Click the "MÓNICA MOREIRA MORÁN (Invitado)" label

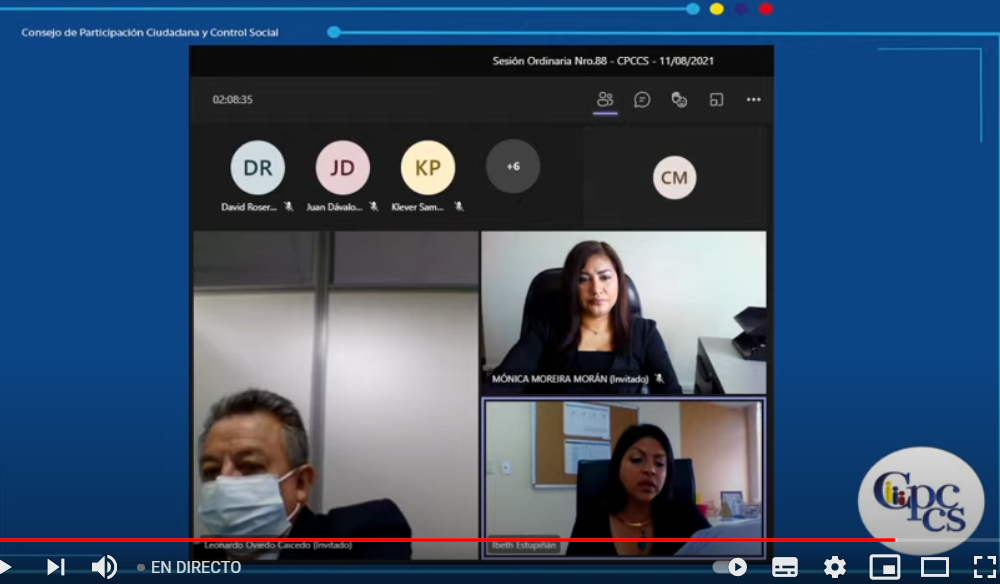pos(570,379)
